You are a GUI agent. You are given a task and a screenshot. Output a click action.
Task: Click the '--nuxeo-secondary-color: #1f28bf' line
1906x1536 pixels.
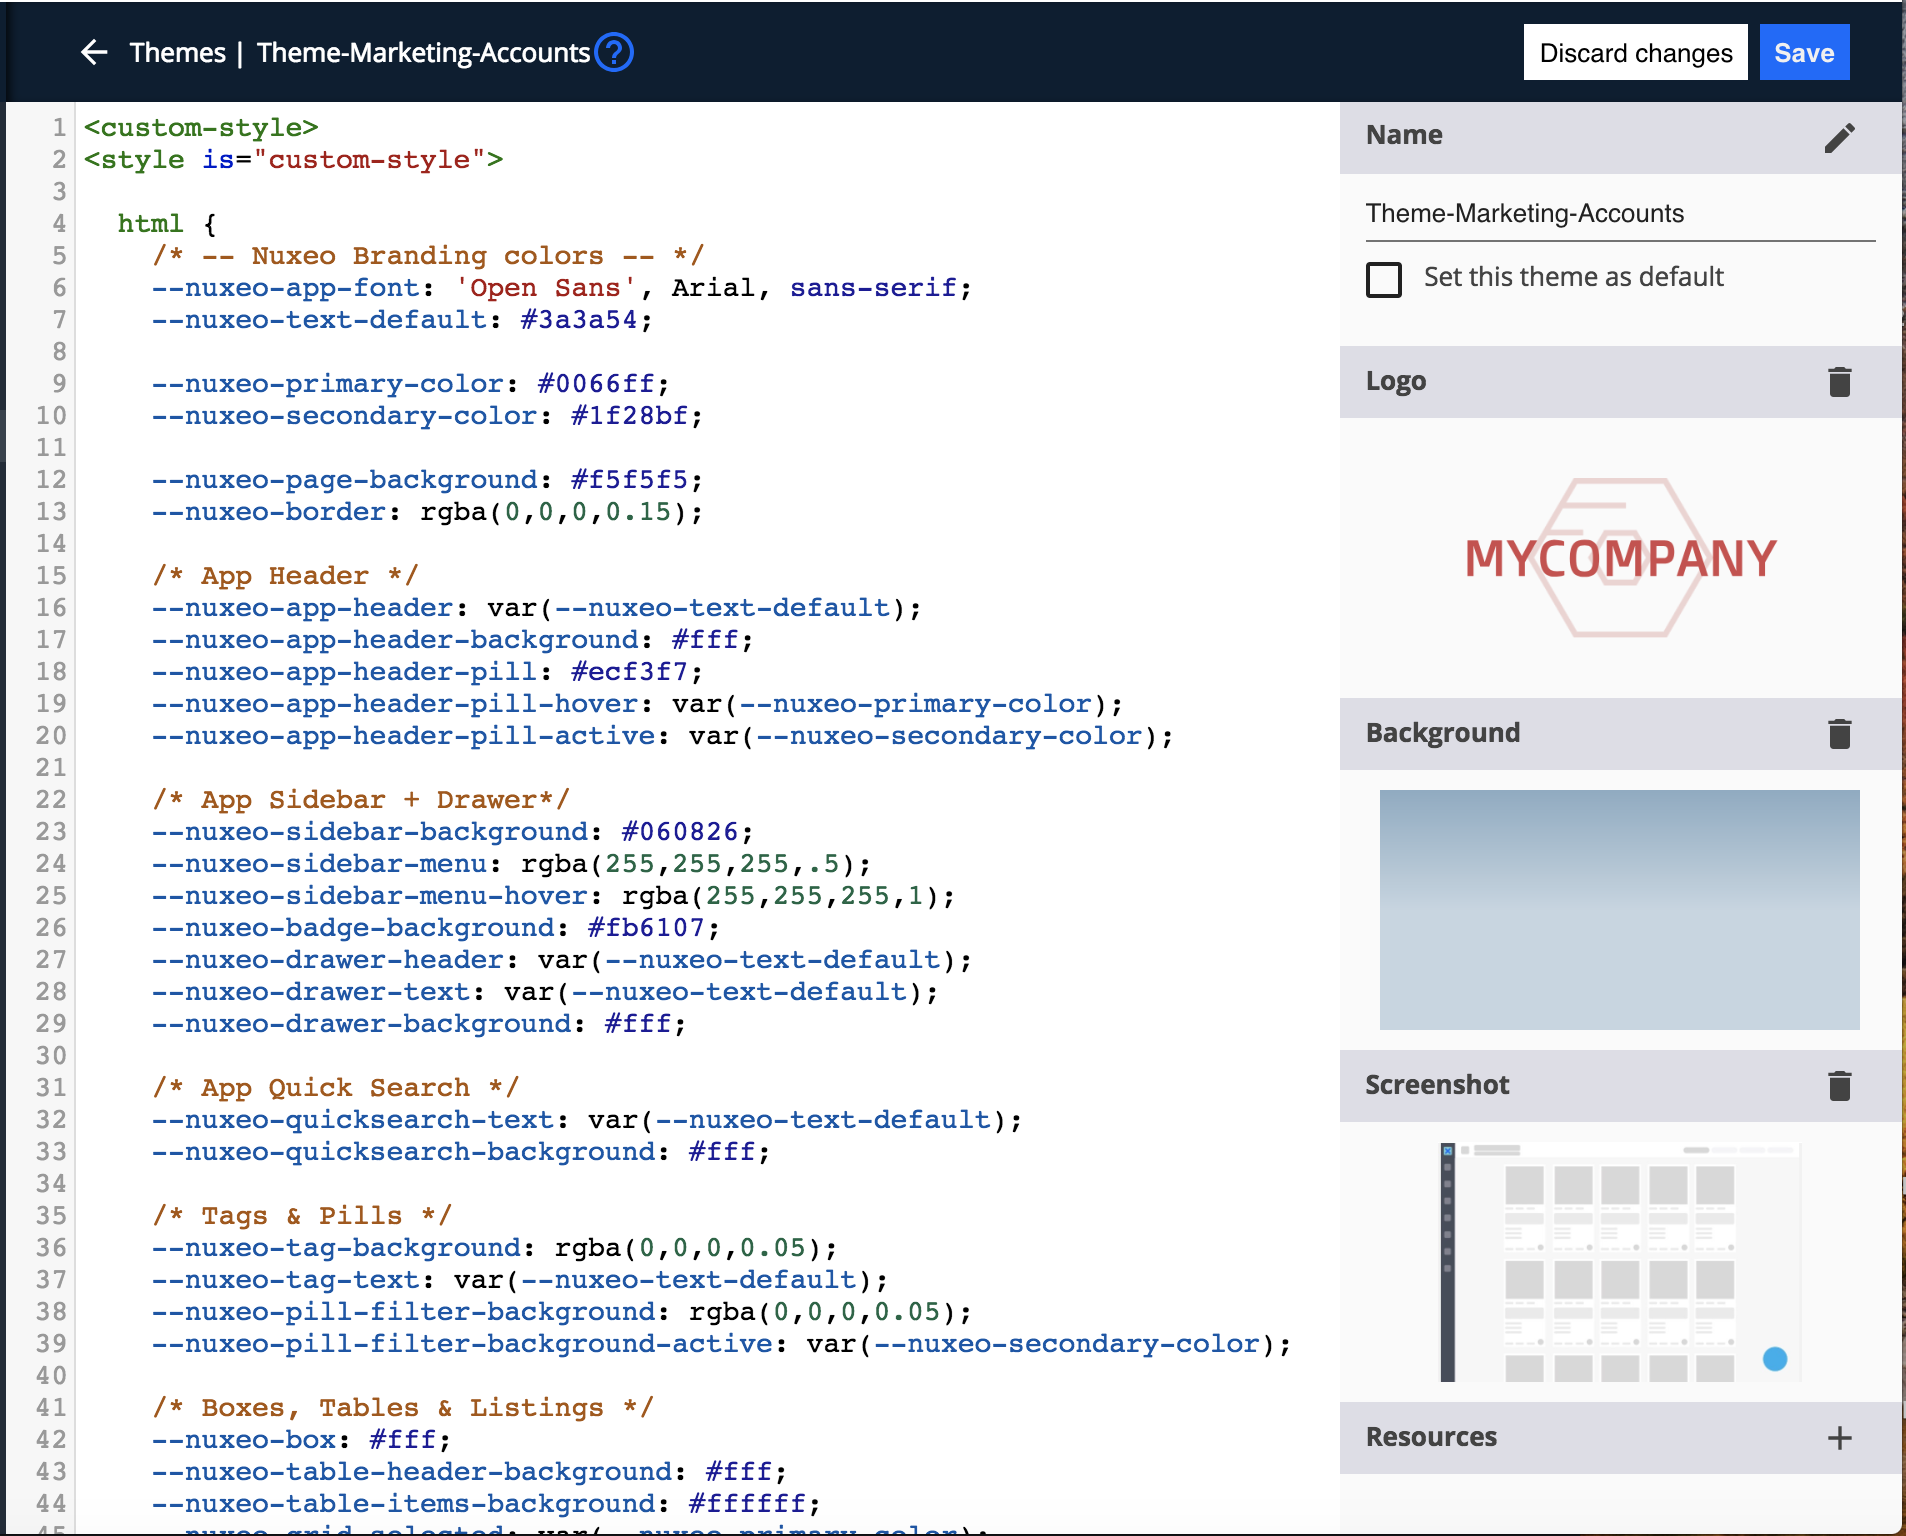[x=427, y=416]
